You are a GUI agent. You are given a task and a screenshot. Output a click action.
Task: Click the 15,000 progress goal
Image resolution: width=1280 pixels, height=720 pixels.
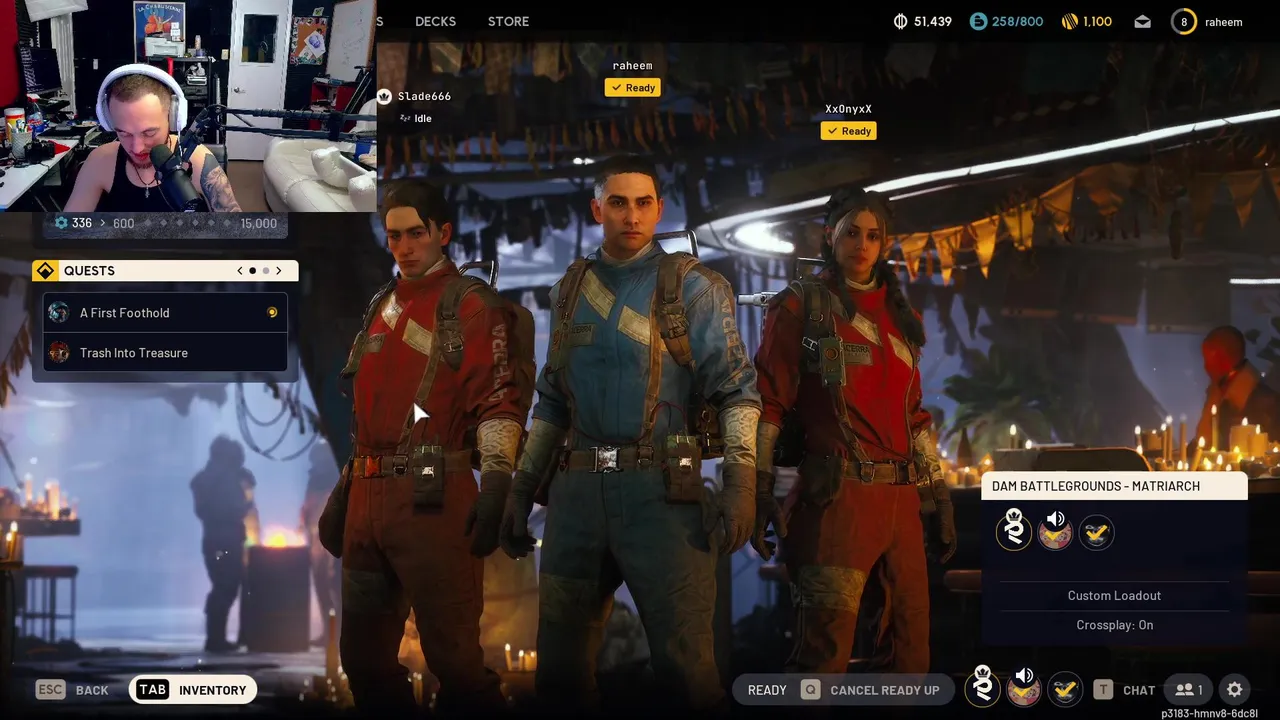259,223
